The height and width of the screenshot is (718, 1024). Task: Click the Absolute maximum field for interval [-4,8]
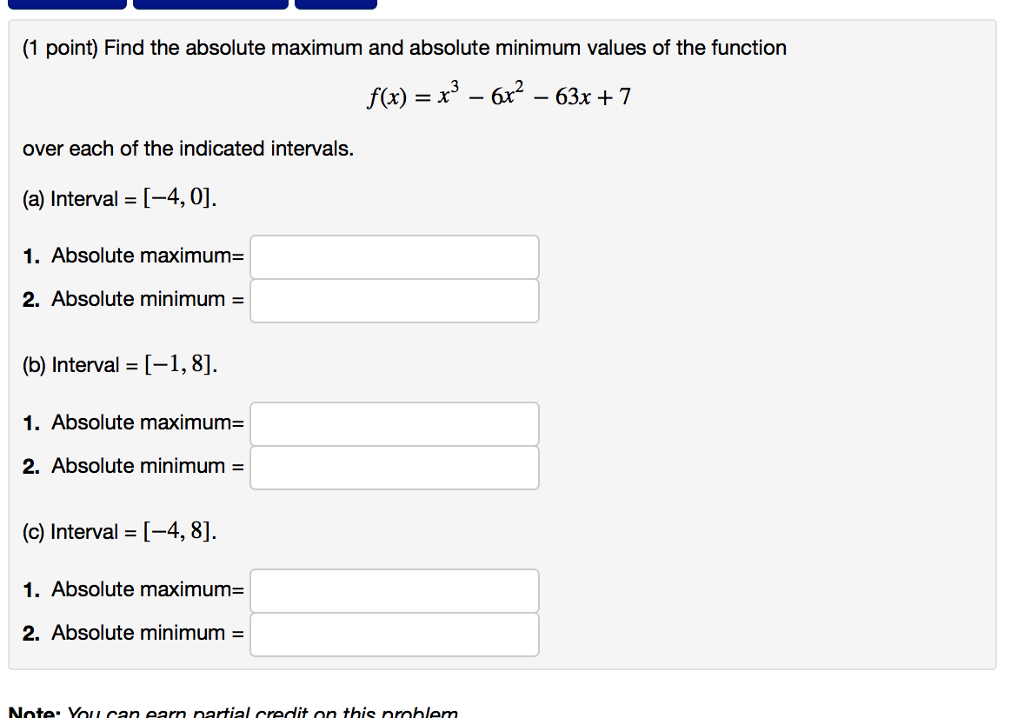(394, 591)
